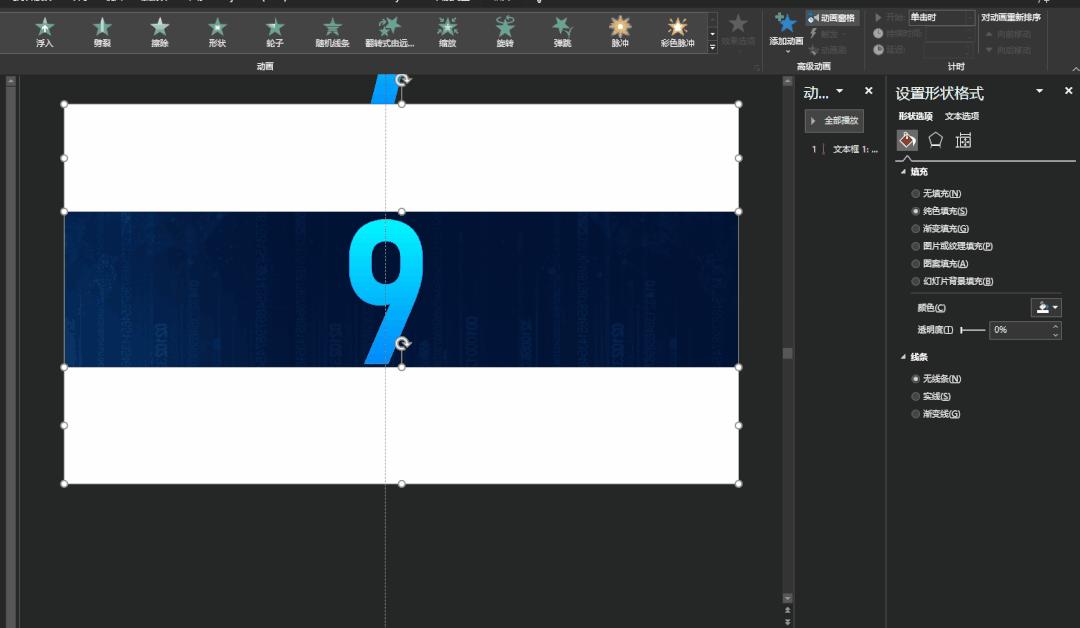Select 渐变填充 (Gradient Fill) option
The height and width of the screenshot is (628, 1080).
point(916,229)
